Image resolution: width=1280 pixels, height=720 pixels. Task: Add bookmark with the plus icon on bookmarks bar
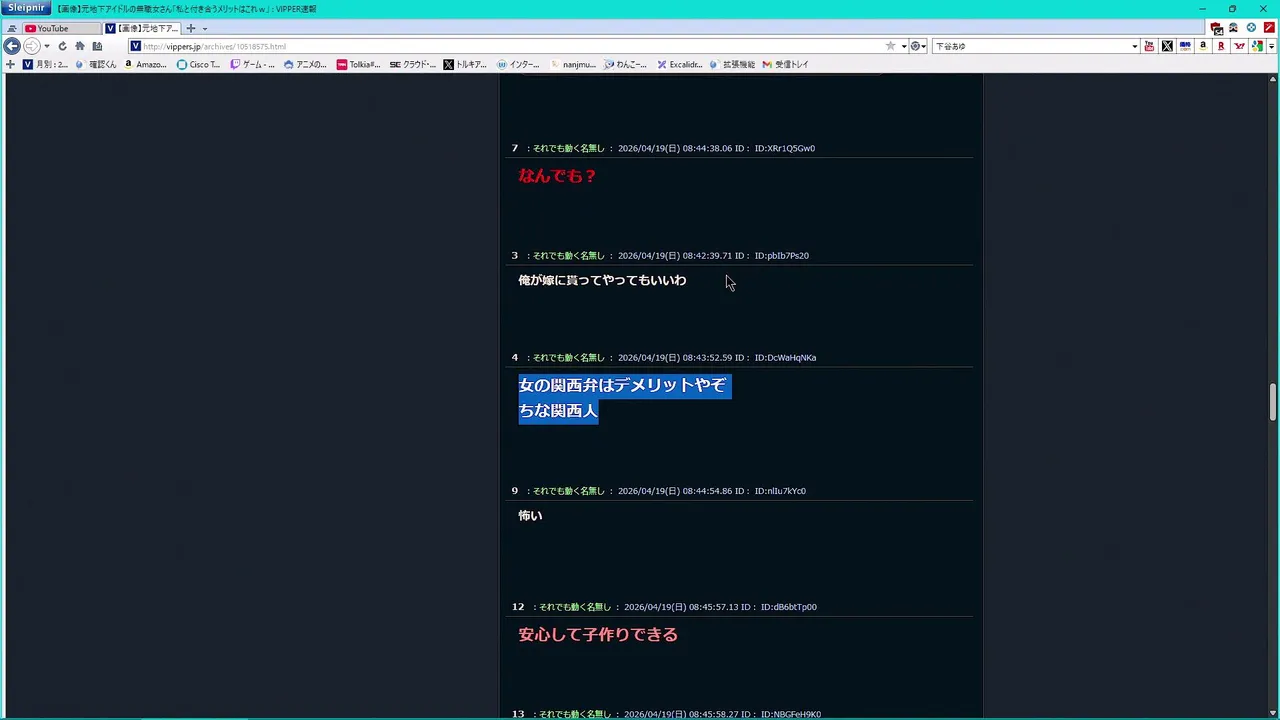(10, 64)
